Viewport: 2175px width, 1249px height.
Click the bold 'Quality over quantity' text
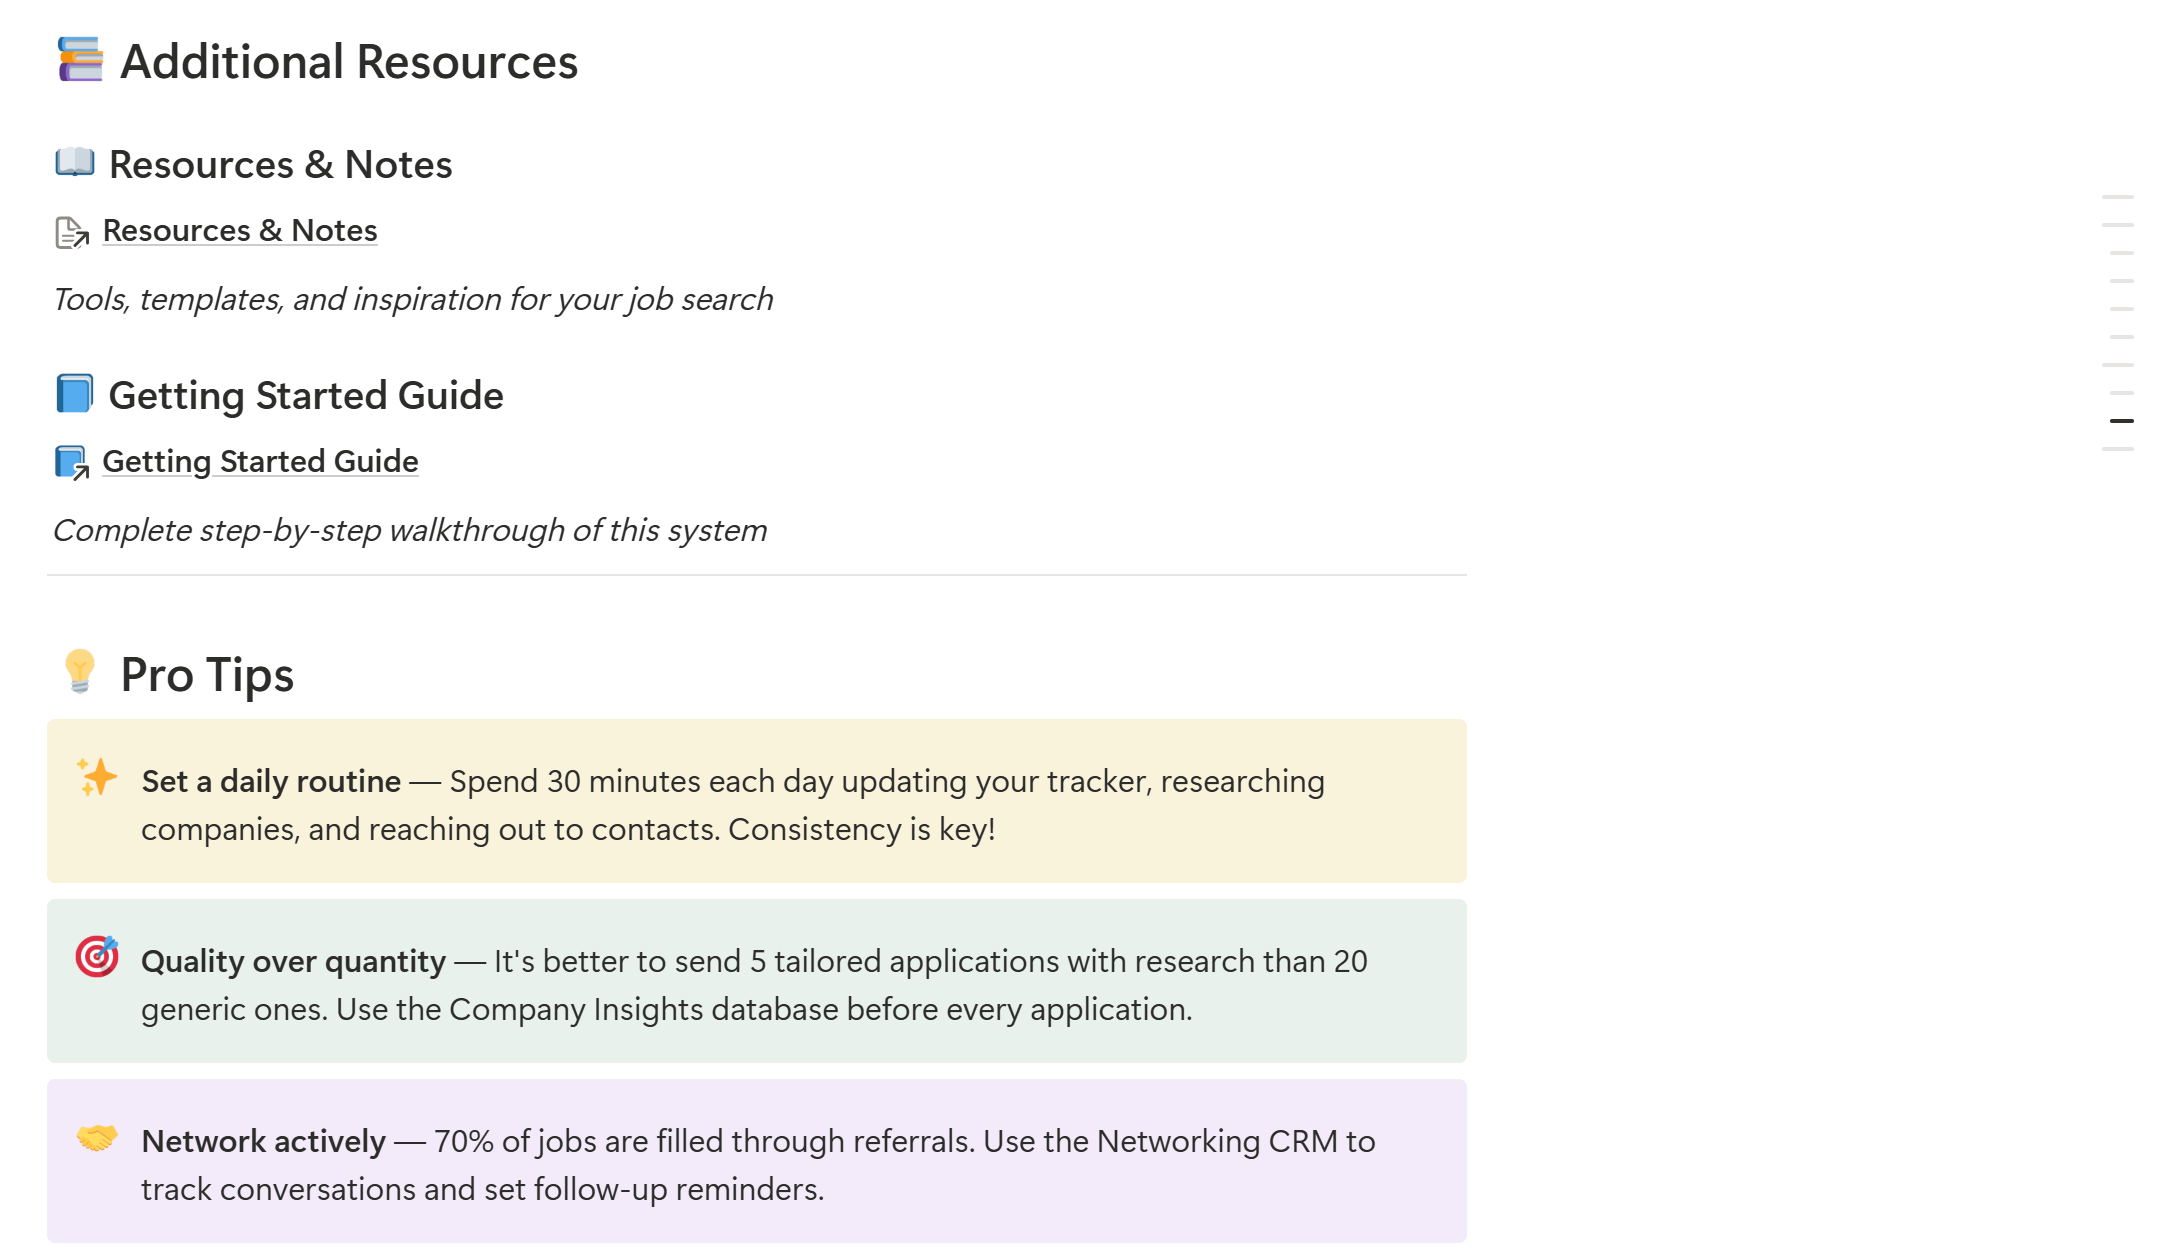point(293,962)
